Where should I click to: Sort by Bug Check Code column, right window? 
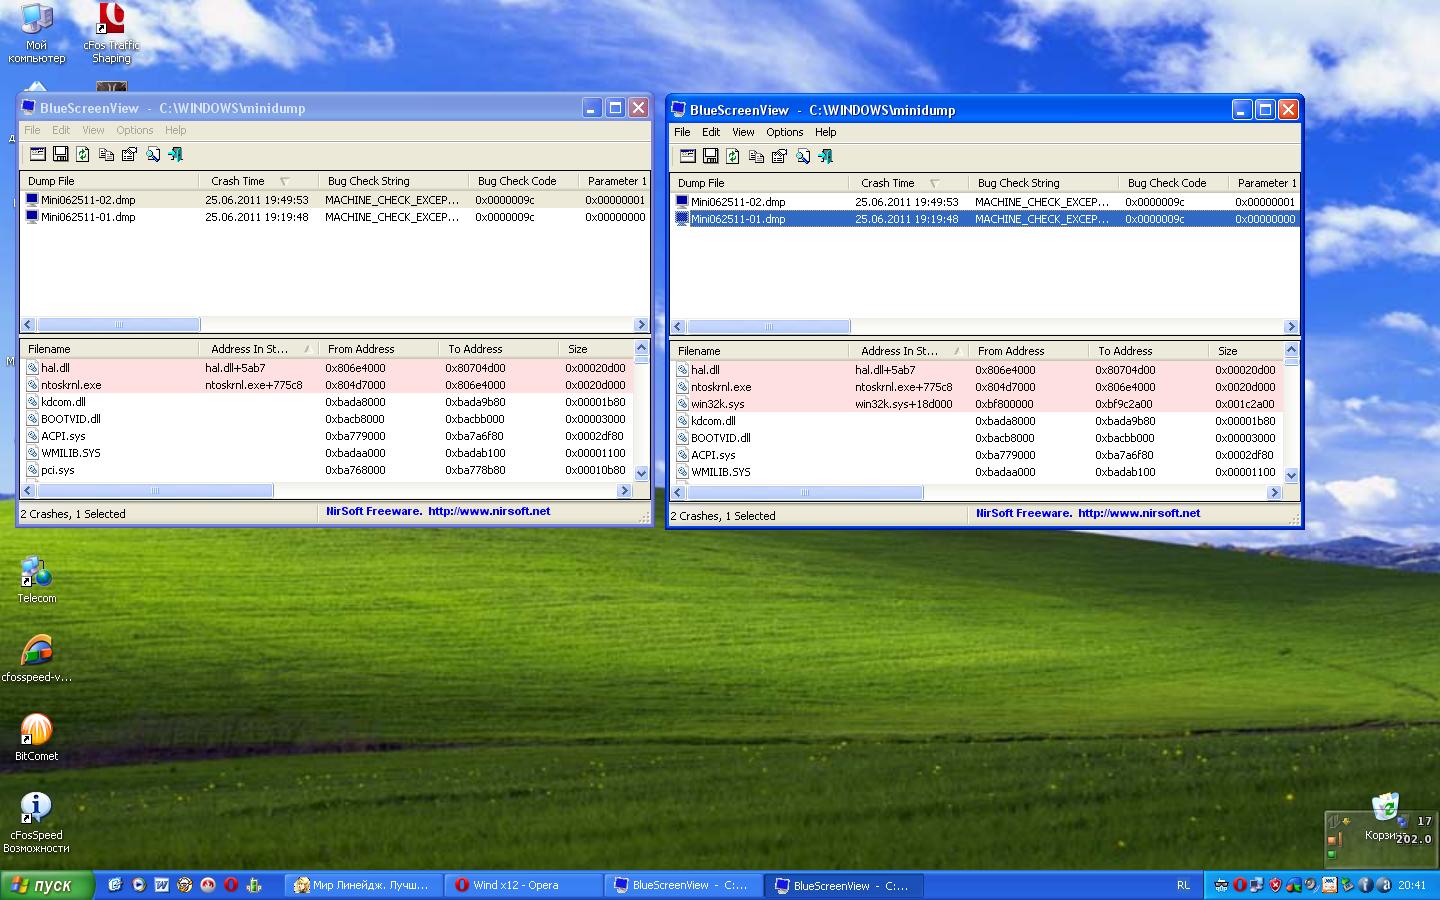point(1166,183)
